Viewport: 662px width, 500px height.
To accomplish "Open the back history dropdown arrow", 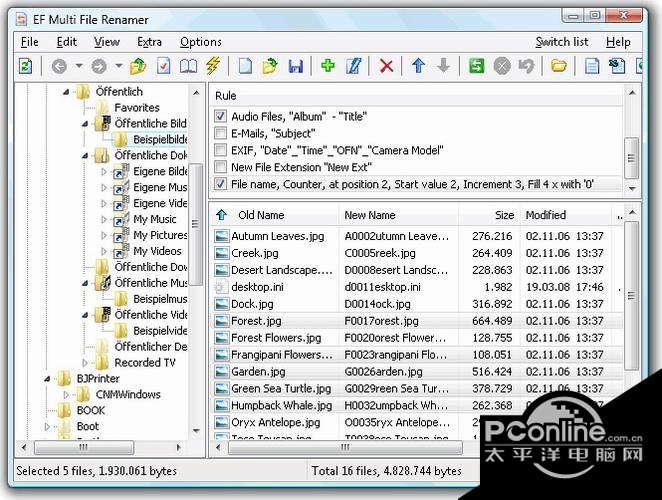I will click(79, 66).
